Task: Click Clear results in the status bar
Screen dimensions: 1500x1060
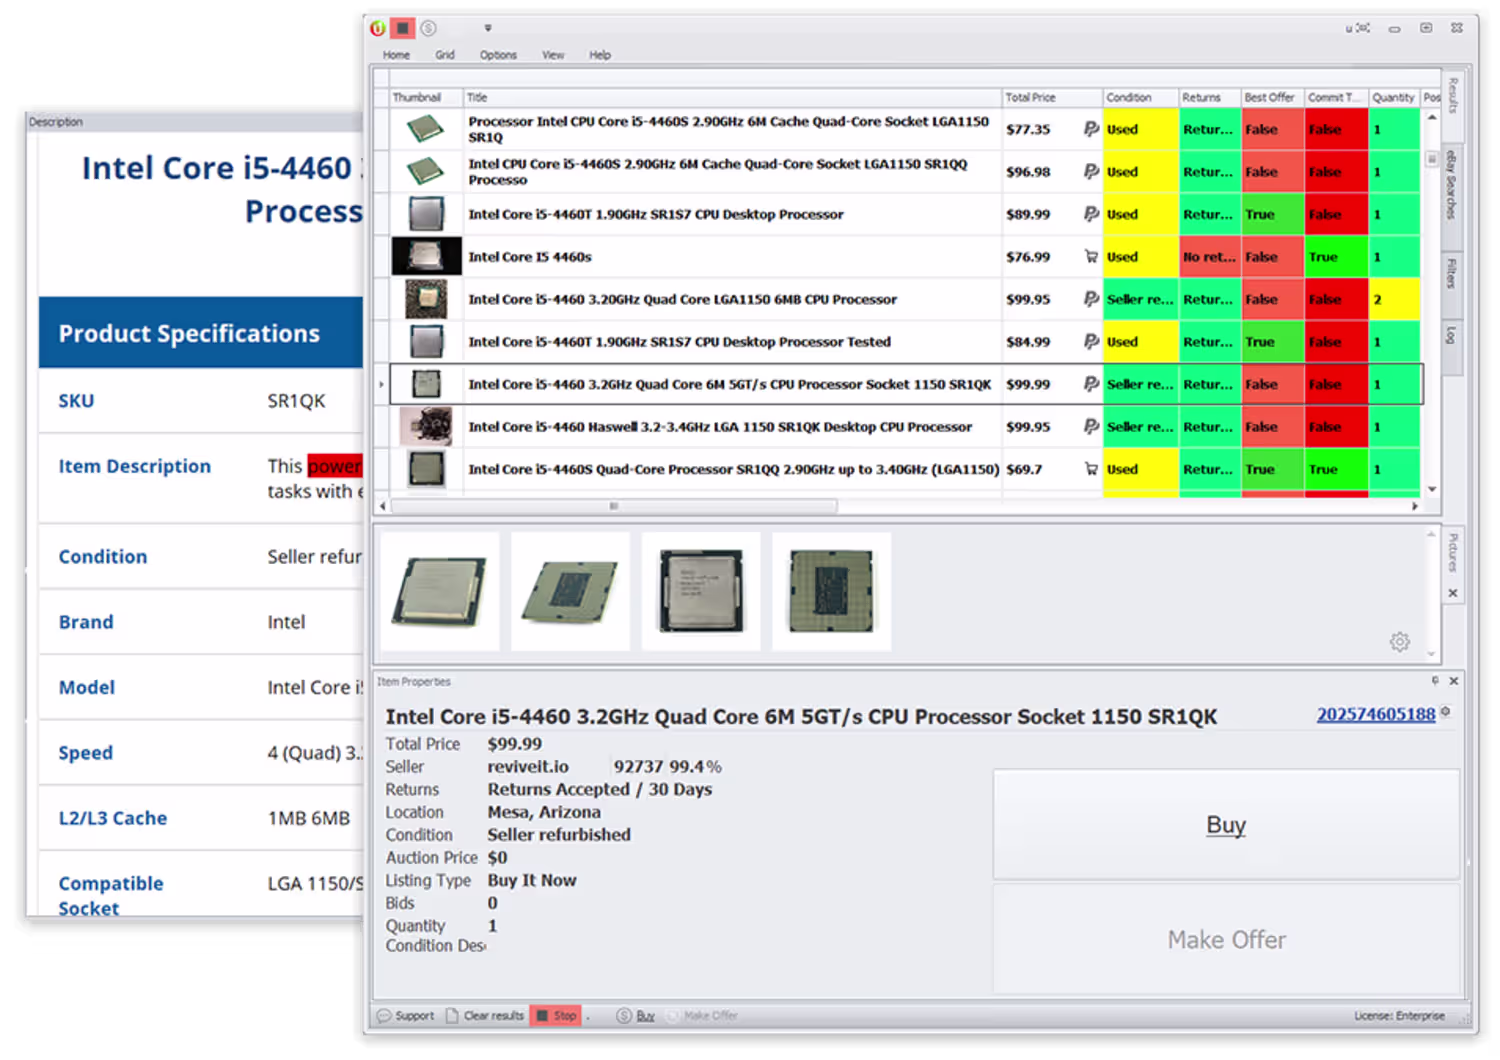Action: click(485, 1016)
